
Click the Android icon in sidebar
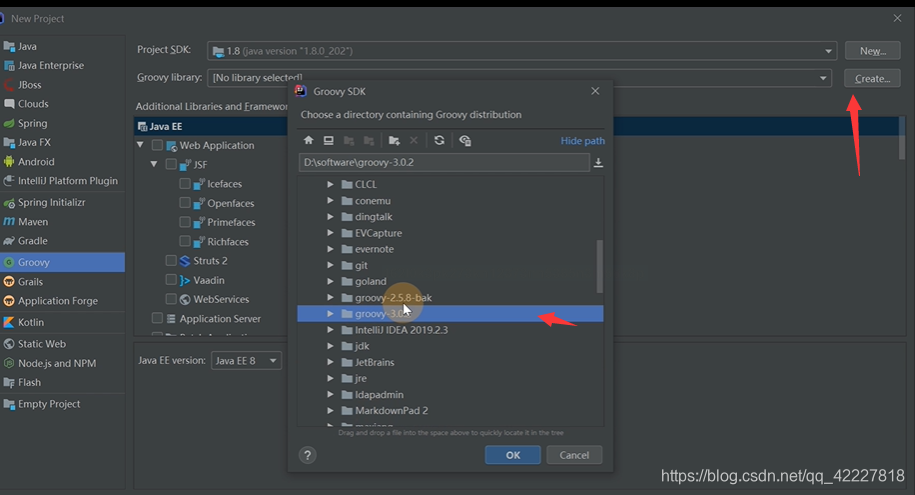point(9,162)
